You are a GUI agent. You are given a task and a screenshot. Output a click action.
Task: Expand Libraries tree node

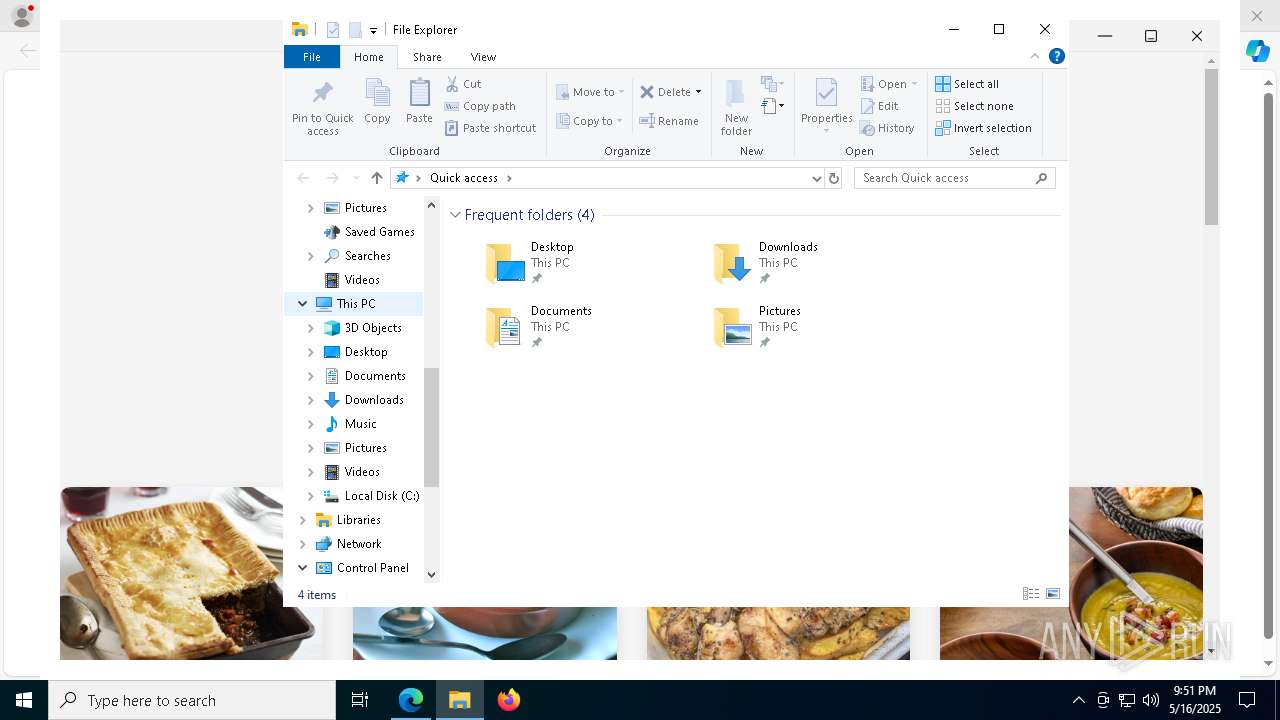303,520
